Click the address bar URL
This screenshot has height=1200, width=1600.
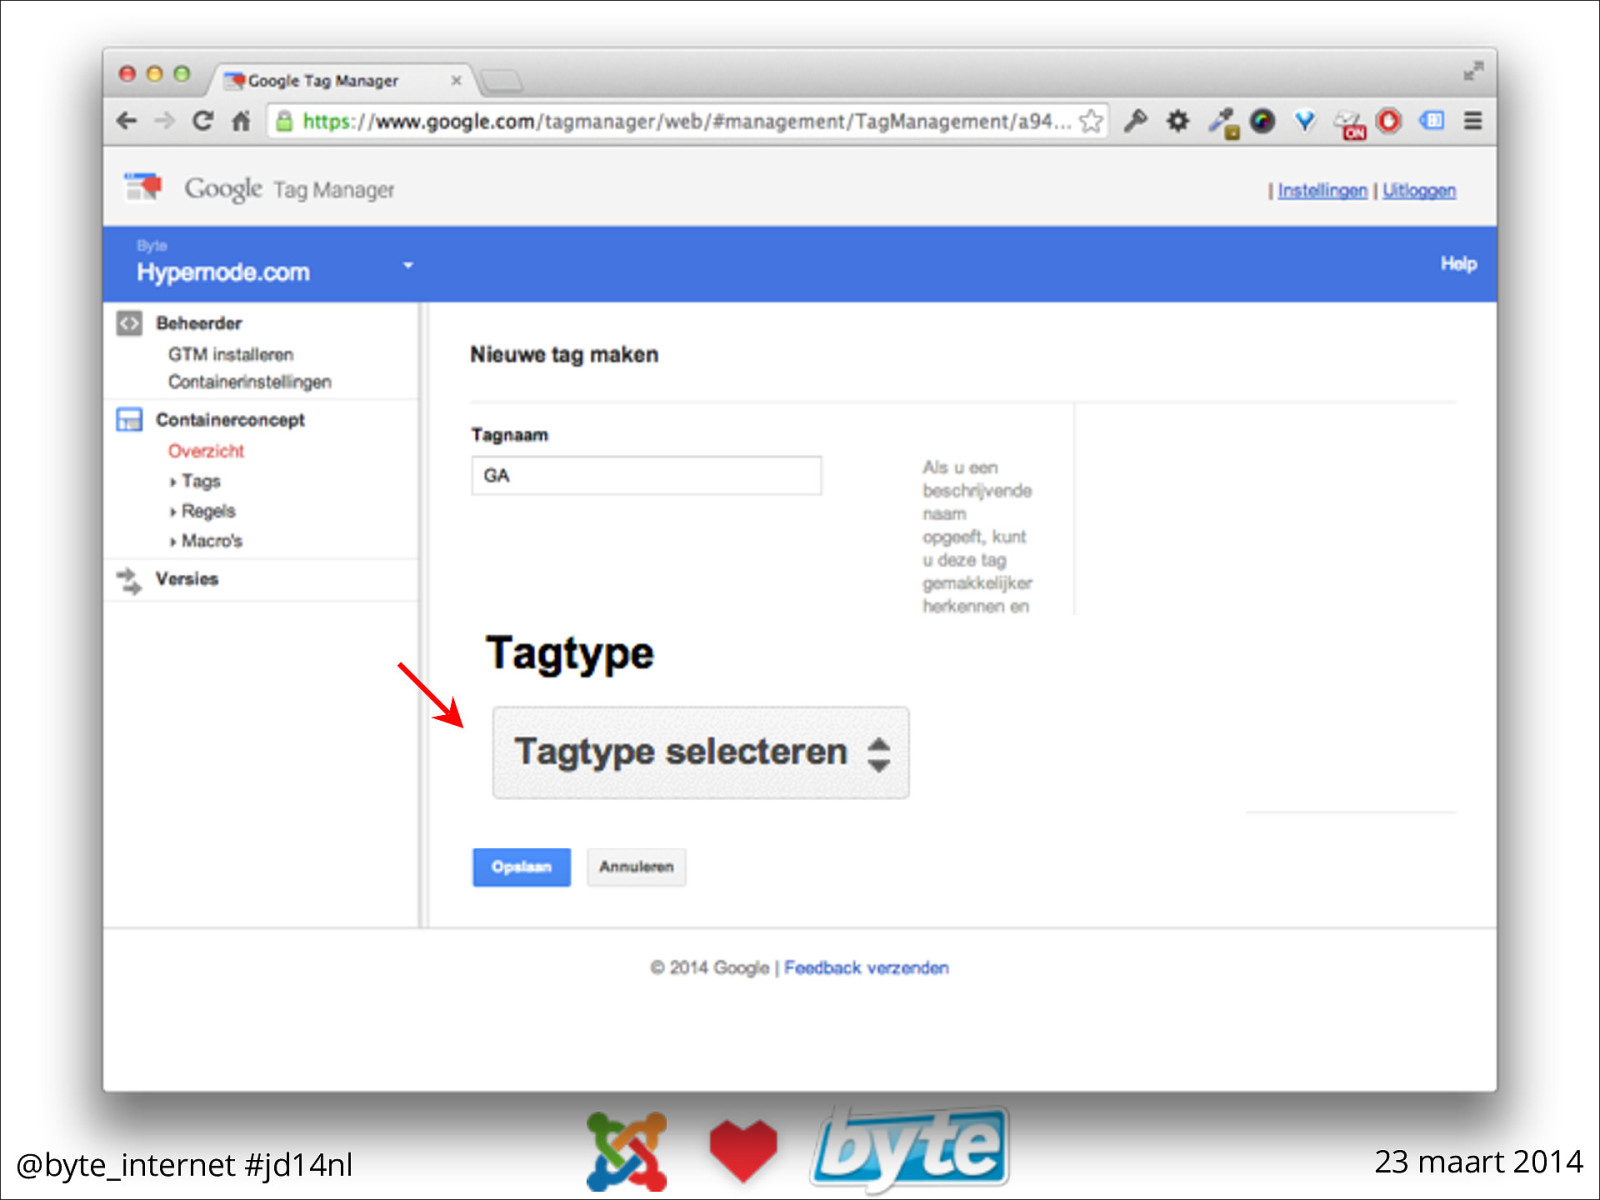(686, 121)
